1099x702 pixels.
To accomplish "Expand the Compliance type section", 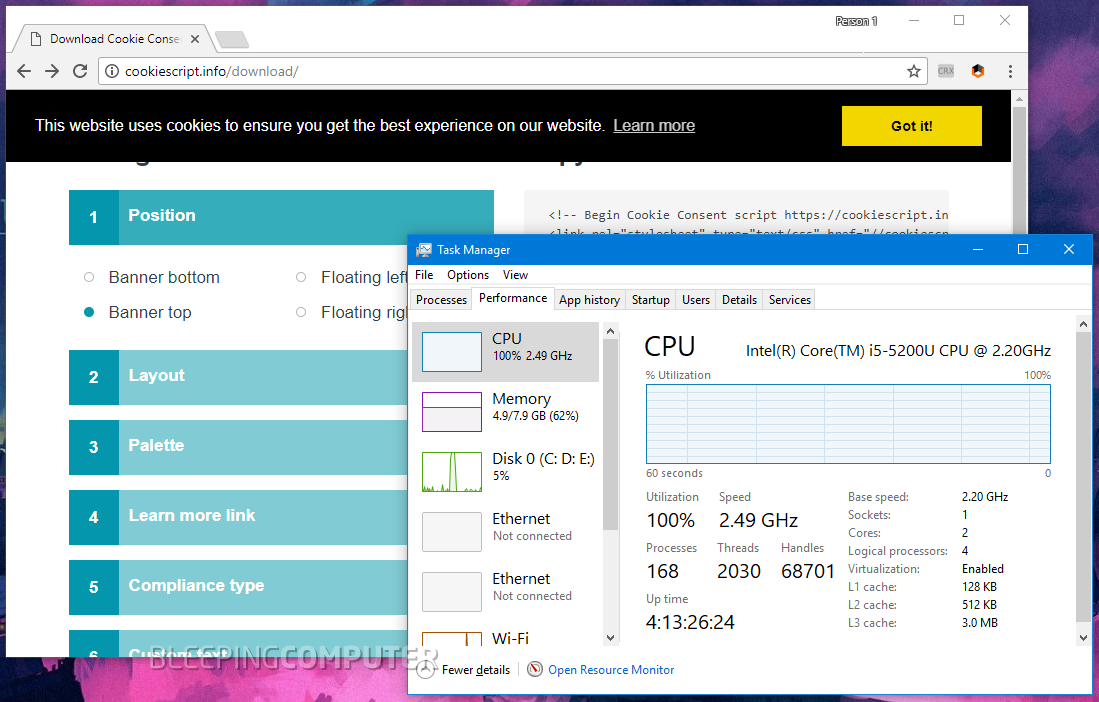I will [238, 587].
